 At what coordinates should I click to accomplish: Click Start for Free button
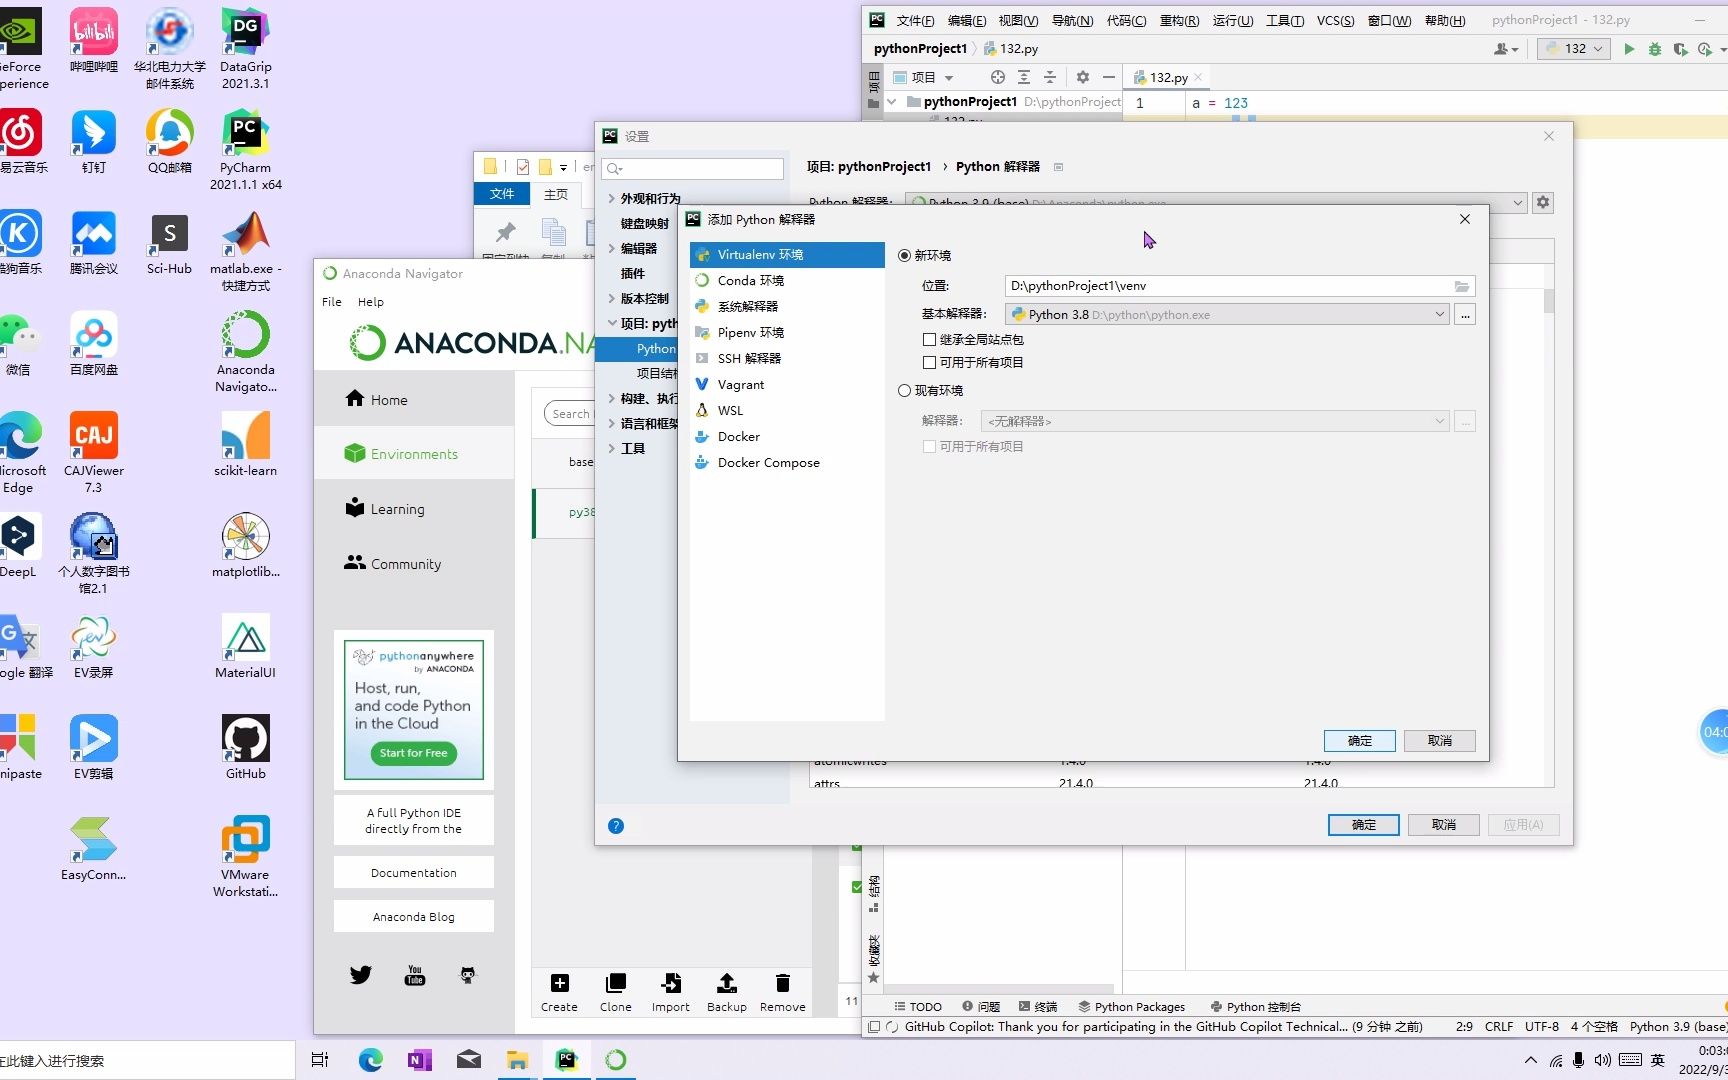pyautogui.click(x=413, y=753)
